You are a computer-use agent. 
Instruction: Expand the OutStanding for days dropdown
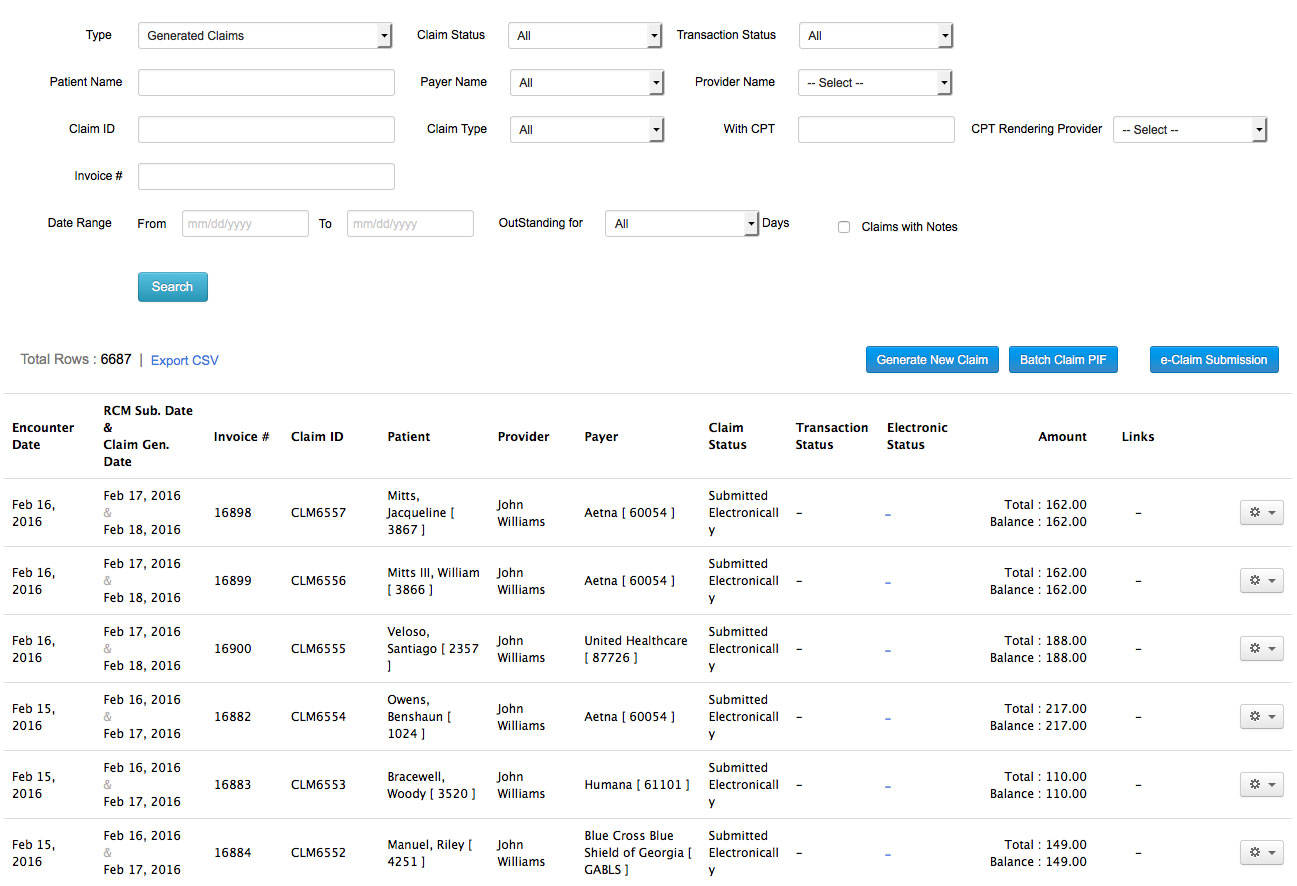(x=682, y=224)
